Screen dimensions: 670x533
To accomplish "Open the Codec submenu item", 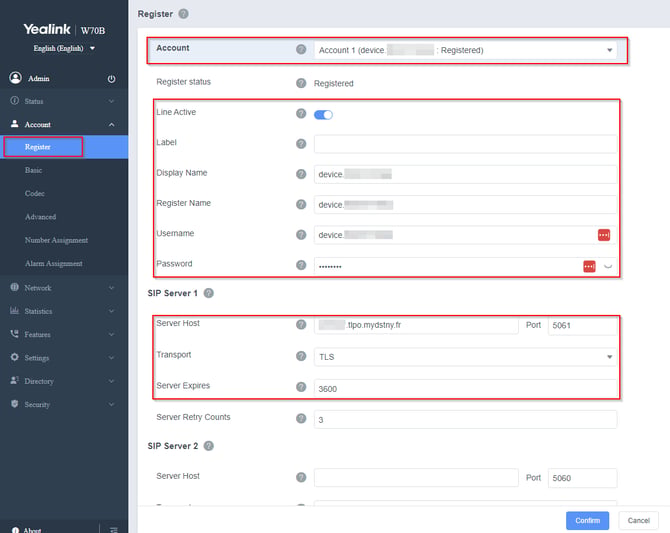I will (35, 193).
